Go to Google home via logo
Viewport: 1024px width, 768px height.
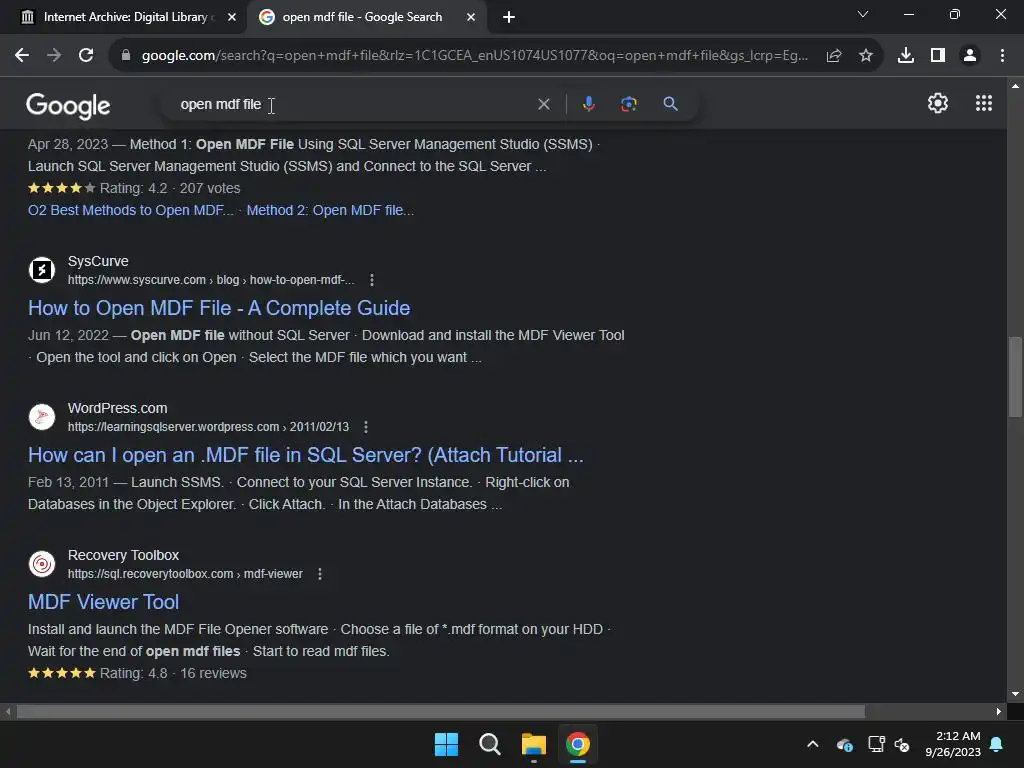tap(68, 106)
